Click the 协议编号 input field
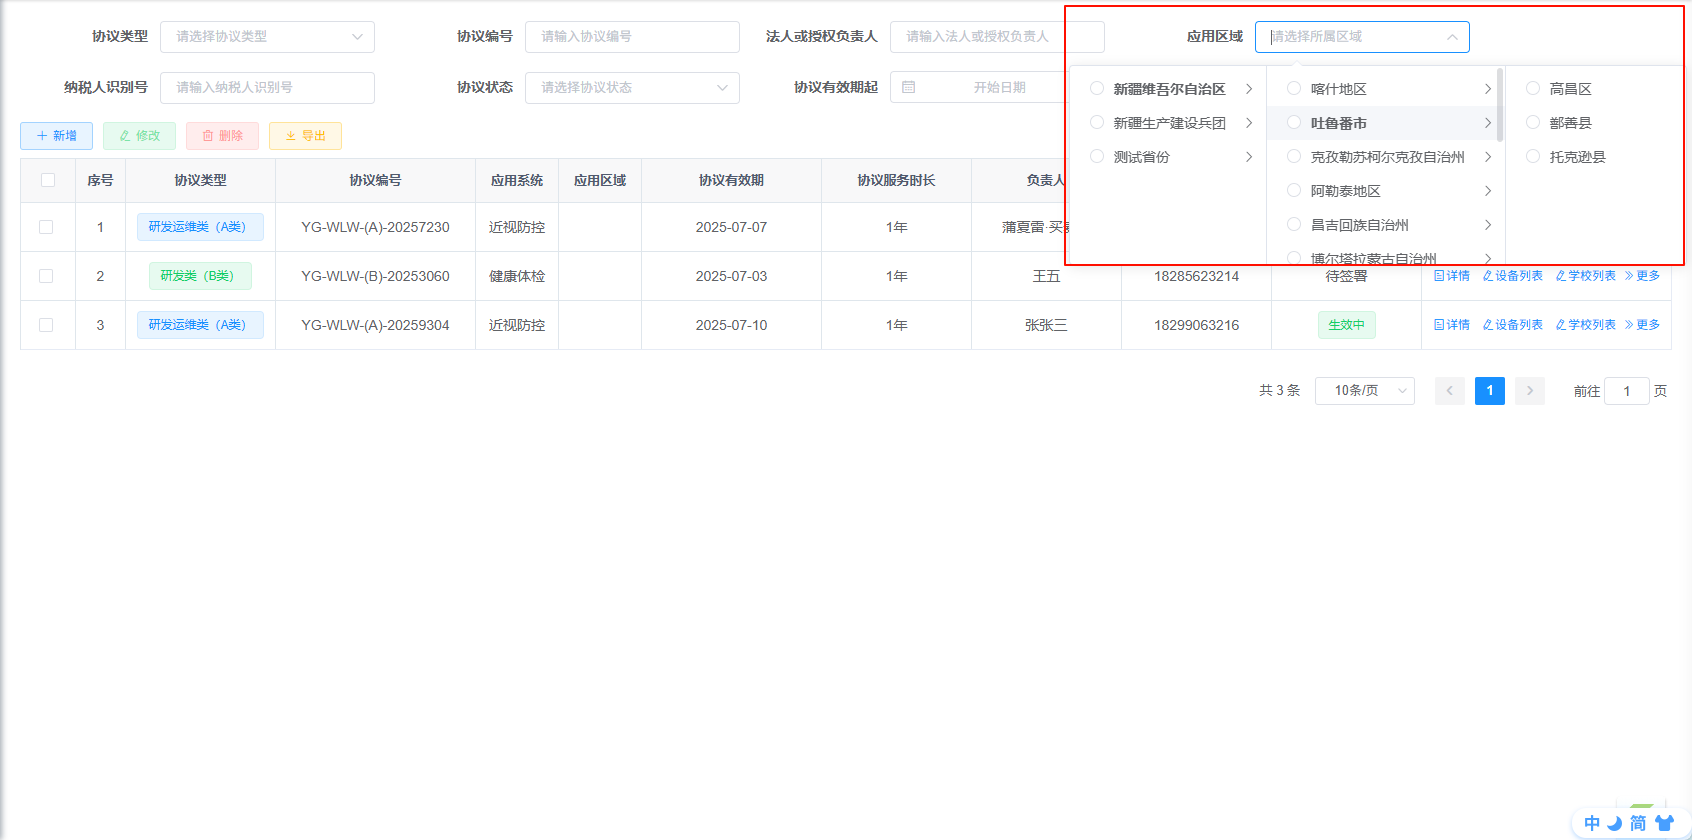 pos(632,37)
